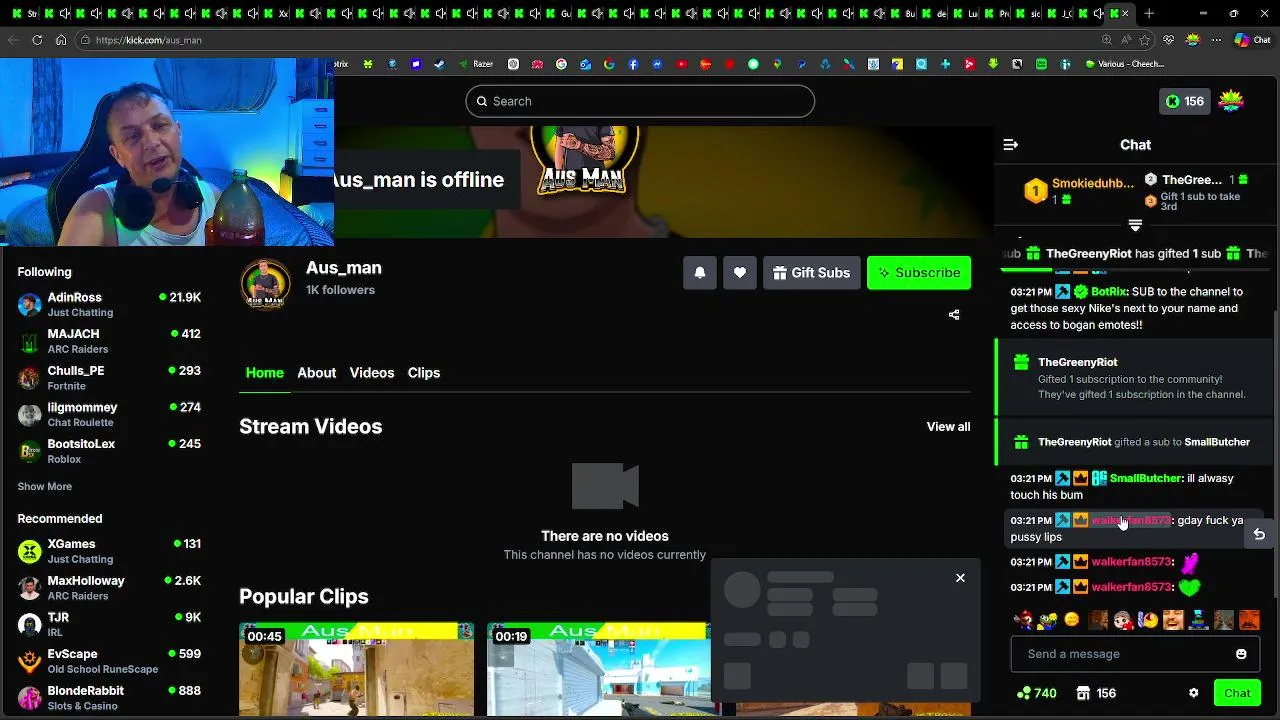Open lilgmommey channel in Following
1280x720 pixels.
click(109, 415)
